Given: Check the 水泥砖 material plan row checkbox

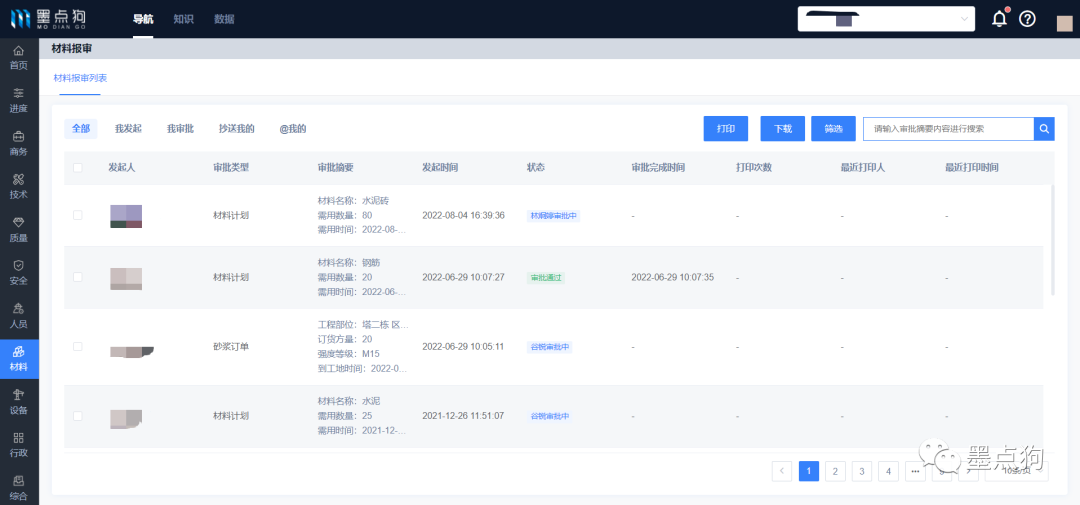Looking at the screenshot, I should (x=78, y=215).
